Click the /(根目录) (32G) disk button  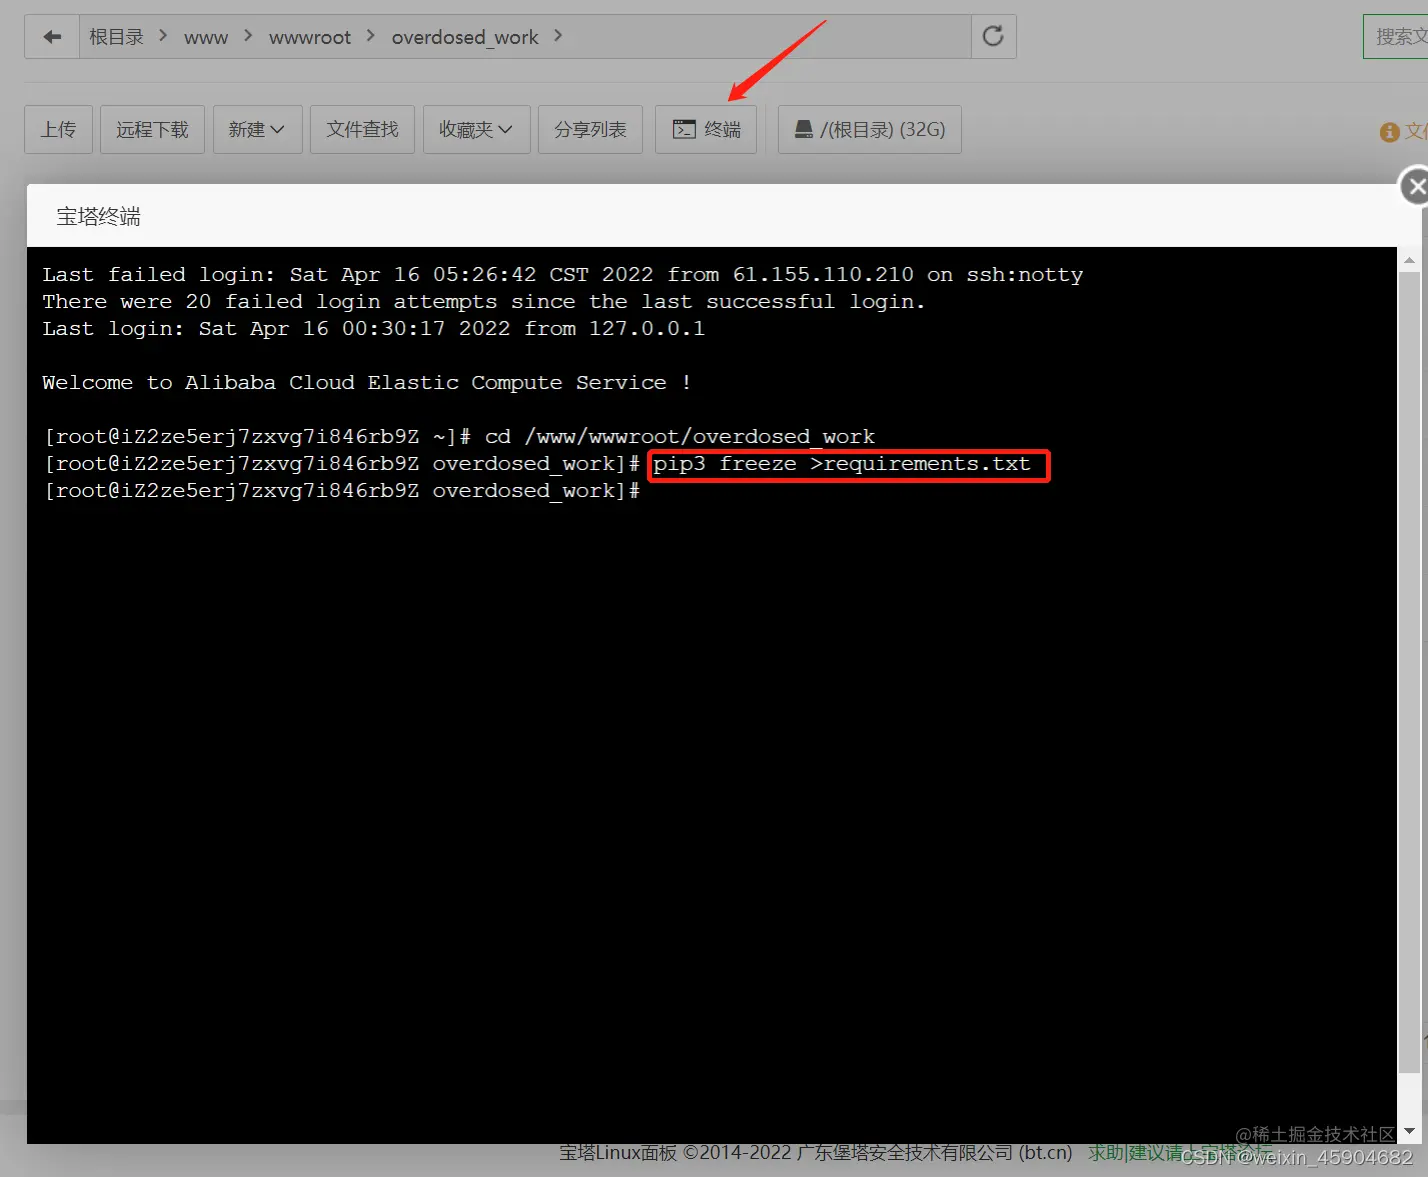[870, 130]
